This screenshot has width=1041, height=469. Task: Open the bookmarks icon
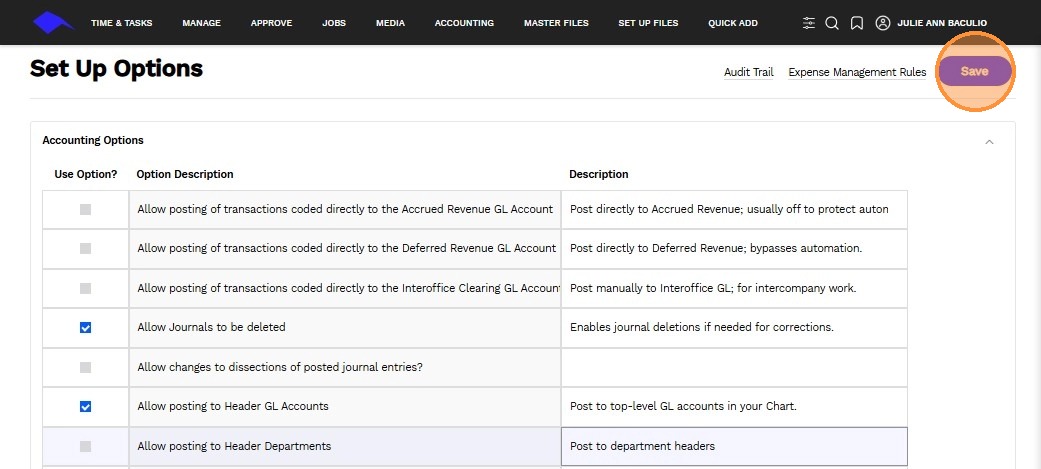857,23
